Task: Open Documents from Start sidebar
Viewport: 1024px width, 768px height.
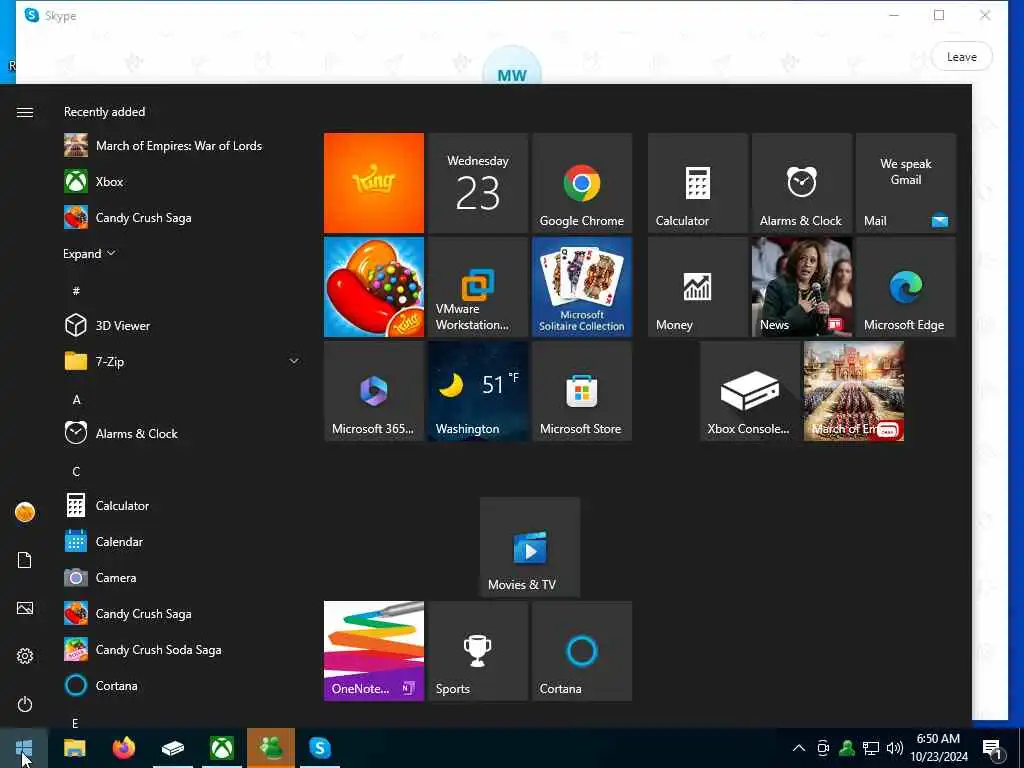Action: tap(25, 560)
